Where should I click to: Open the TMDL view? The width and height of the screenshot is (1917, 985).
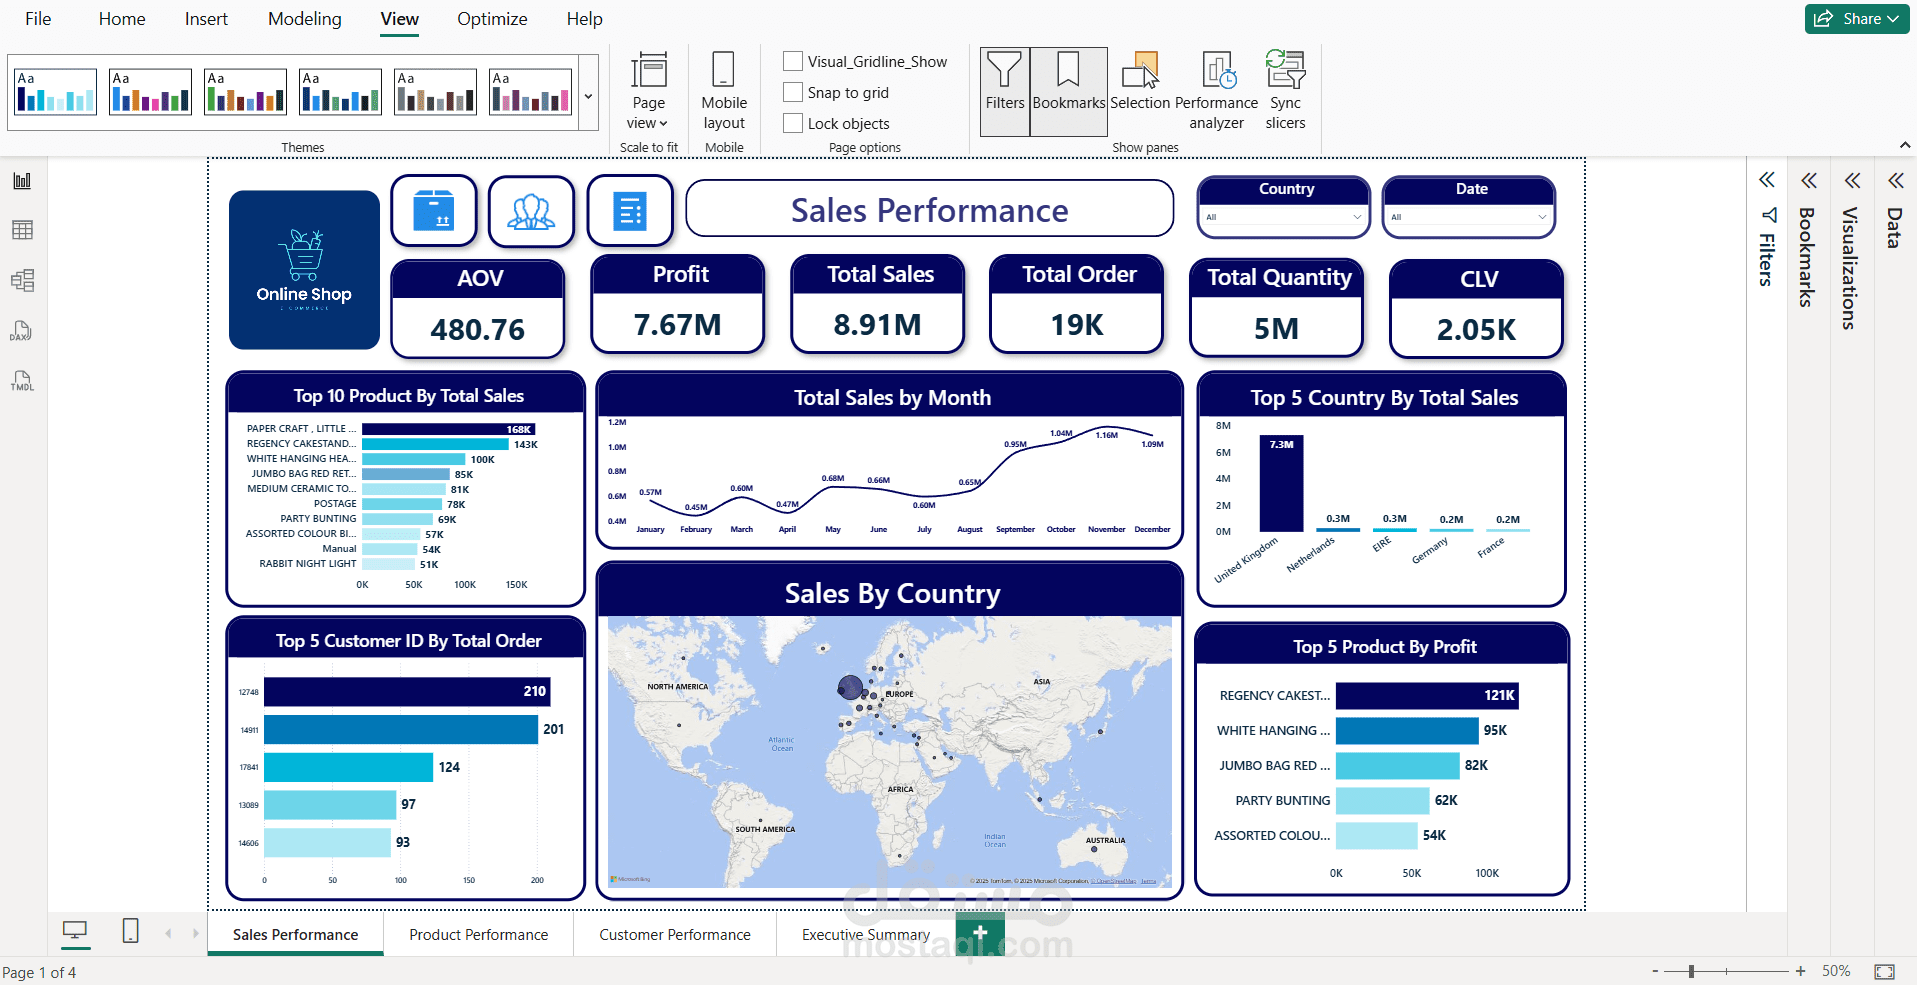point(22,381)
